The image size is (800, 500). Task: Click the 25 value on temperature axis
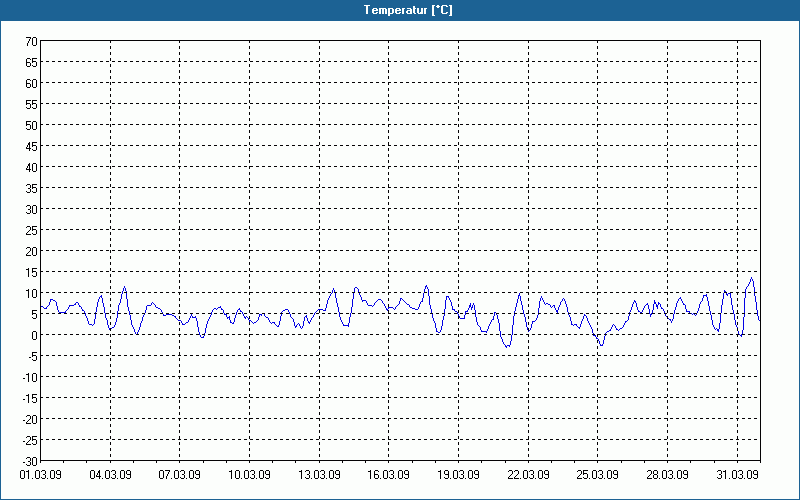pyautogui.click(x=32, y=230)
